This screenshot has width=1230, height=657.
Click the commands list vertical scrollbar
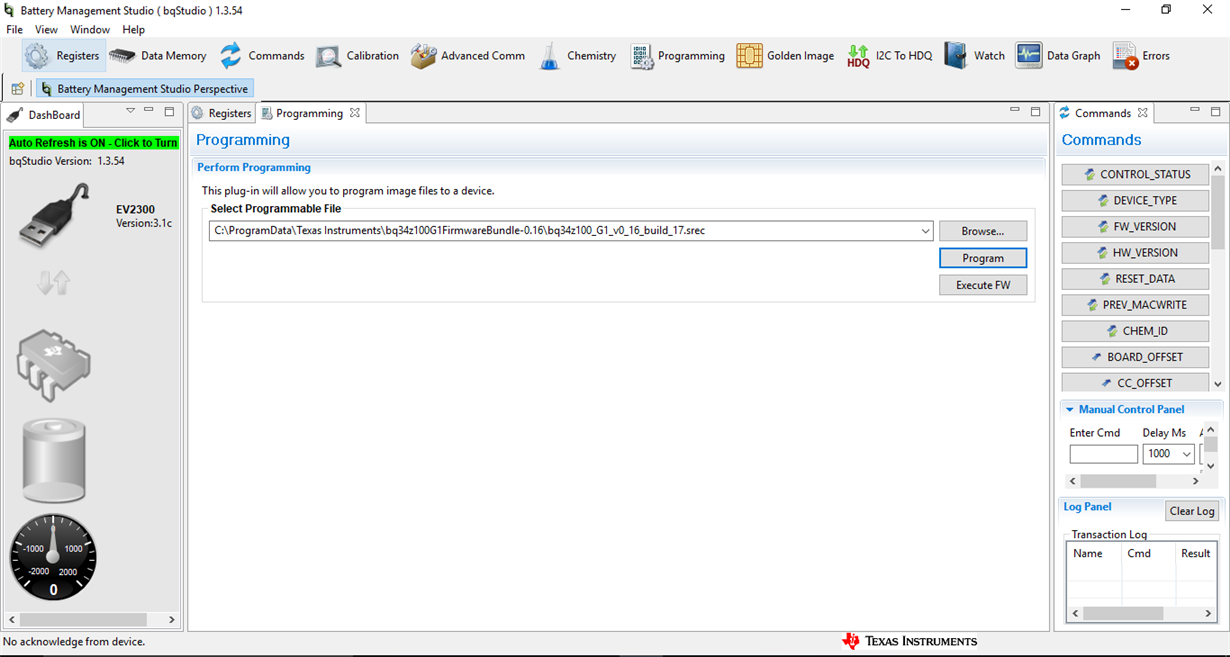[1217, 277]
